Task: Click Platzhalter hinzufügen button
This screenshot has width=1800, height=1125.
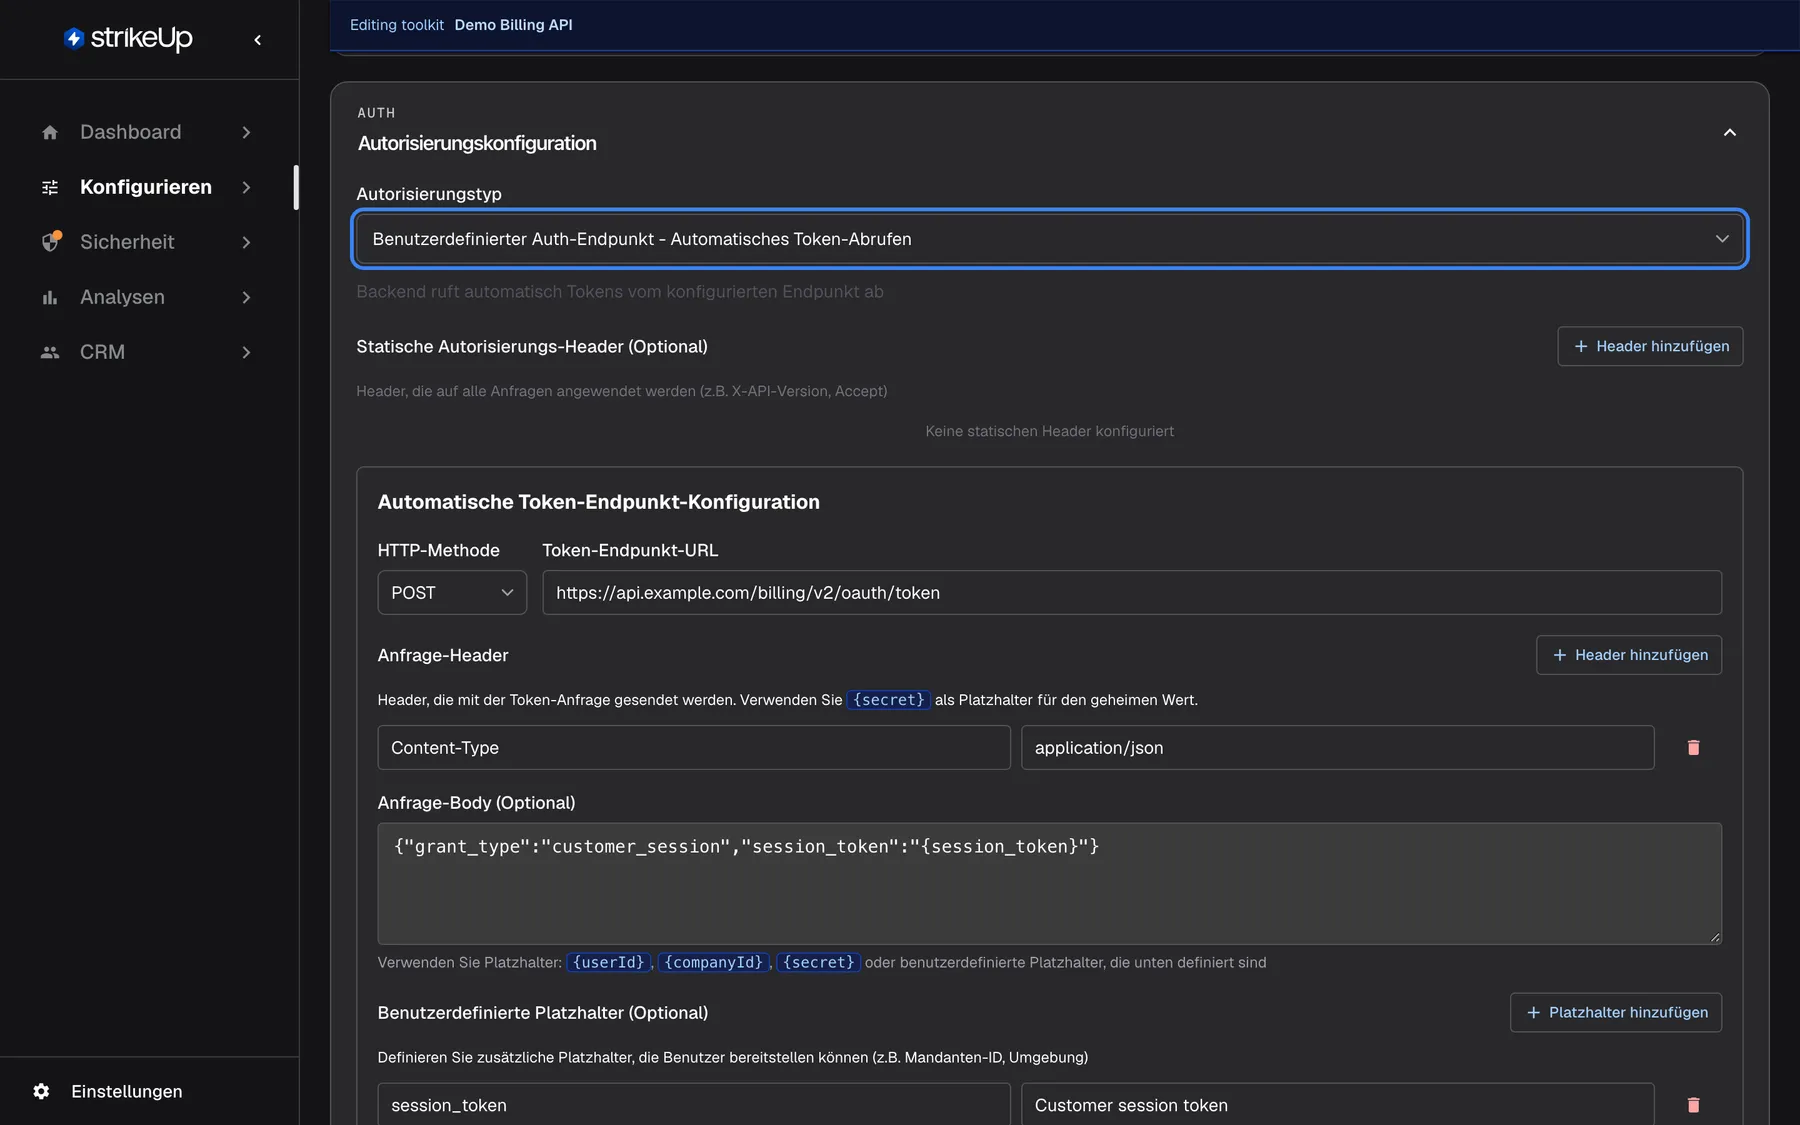Action: click(x=1616, y=1012)
